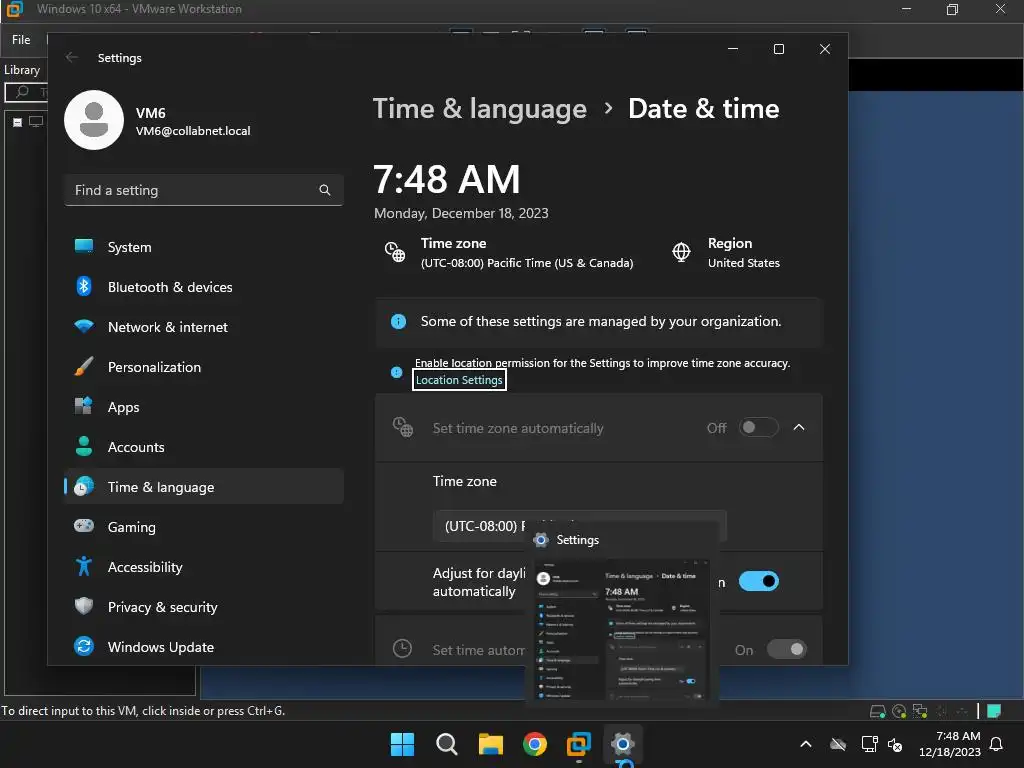Click the Settings gear taskbar icon
The width and height of the screenshot is (1024, 768).
[x=622, y=744]
